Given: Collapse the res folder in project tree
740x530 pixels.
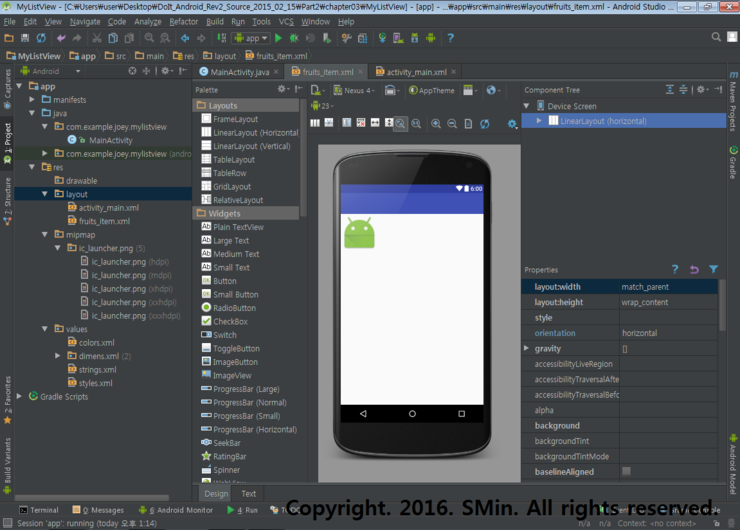Looking at the screenshot, I should pyautogui.click(x=32, y=167).
